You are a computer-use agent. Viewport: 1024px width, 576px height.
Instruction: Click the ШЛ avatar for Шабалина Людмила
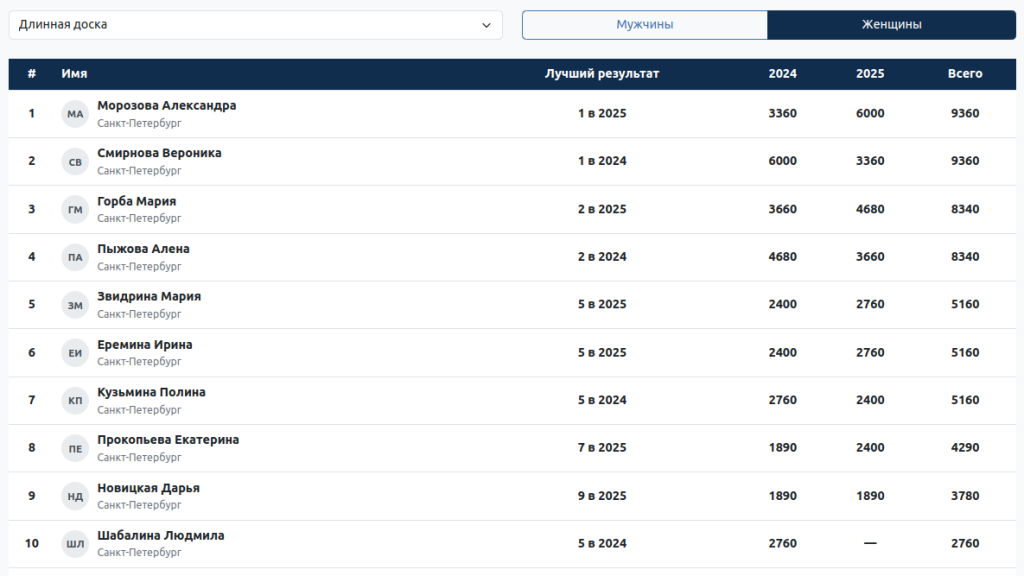(x=75, y=544)
